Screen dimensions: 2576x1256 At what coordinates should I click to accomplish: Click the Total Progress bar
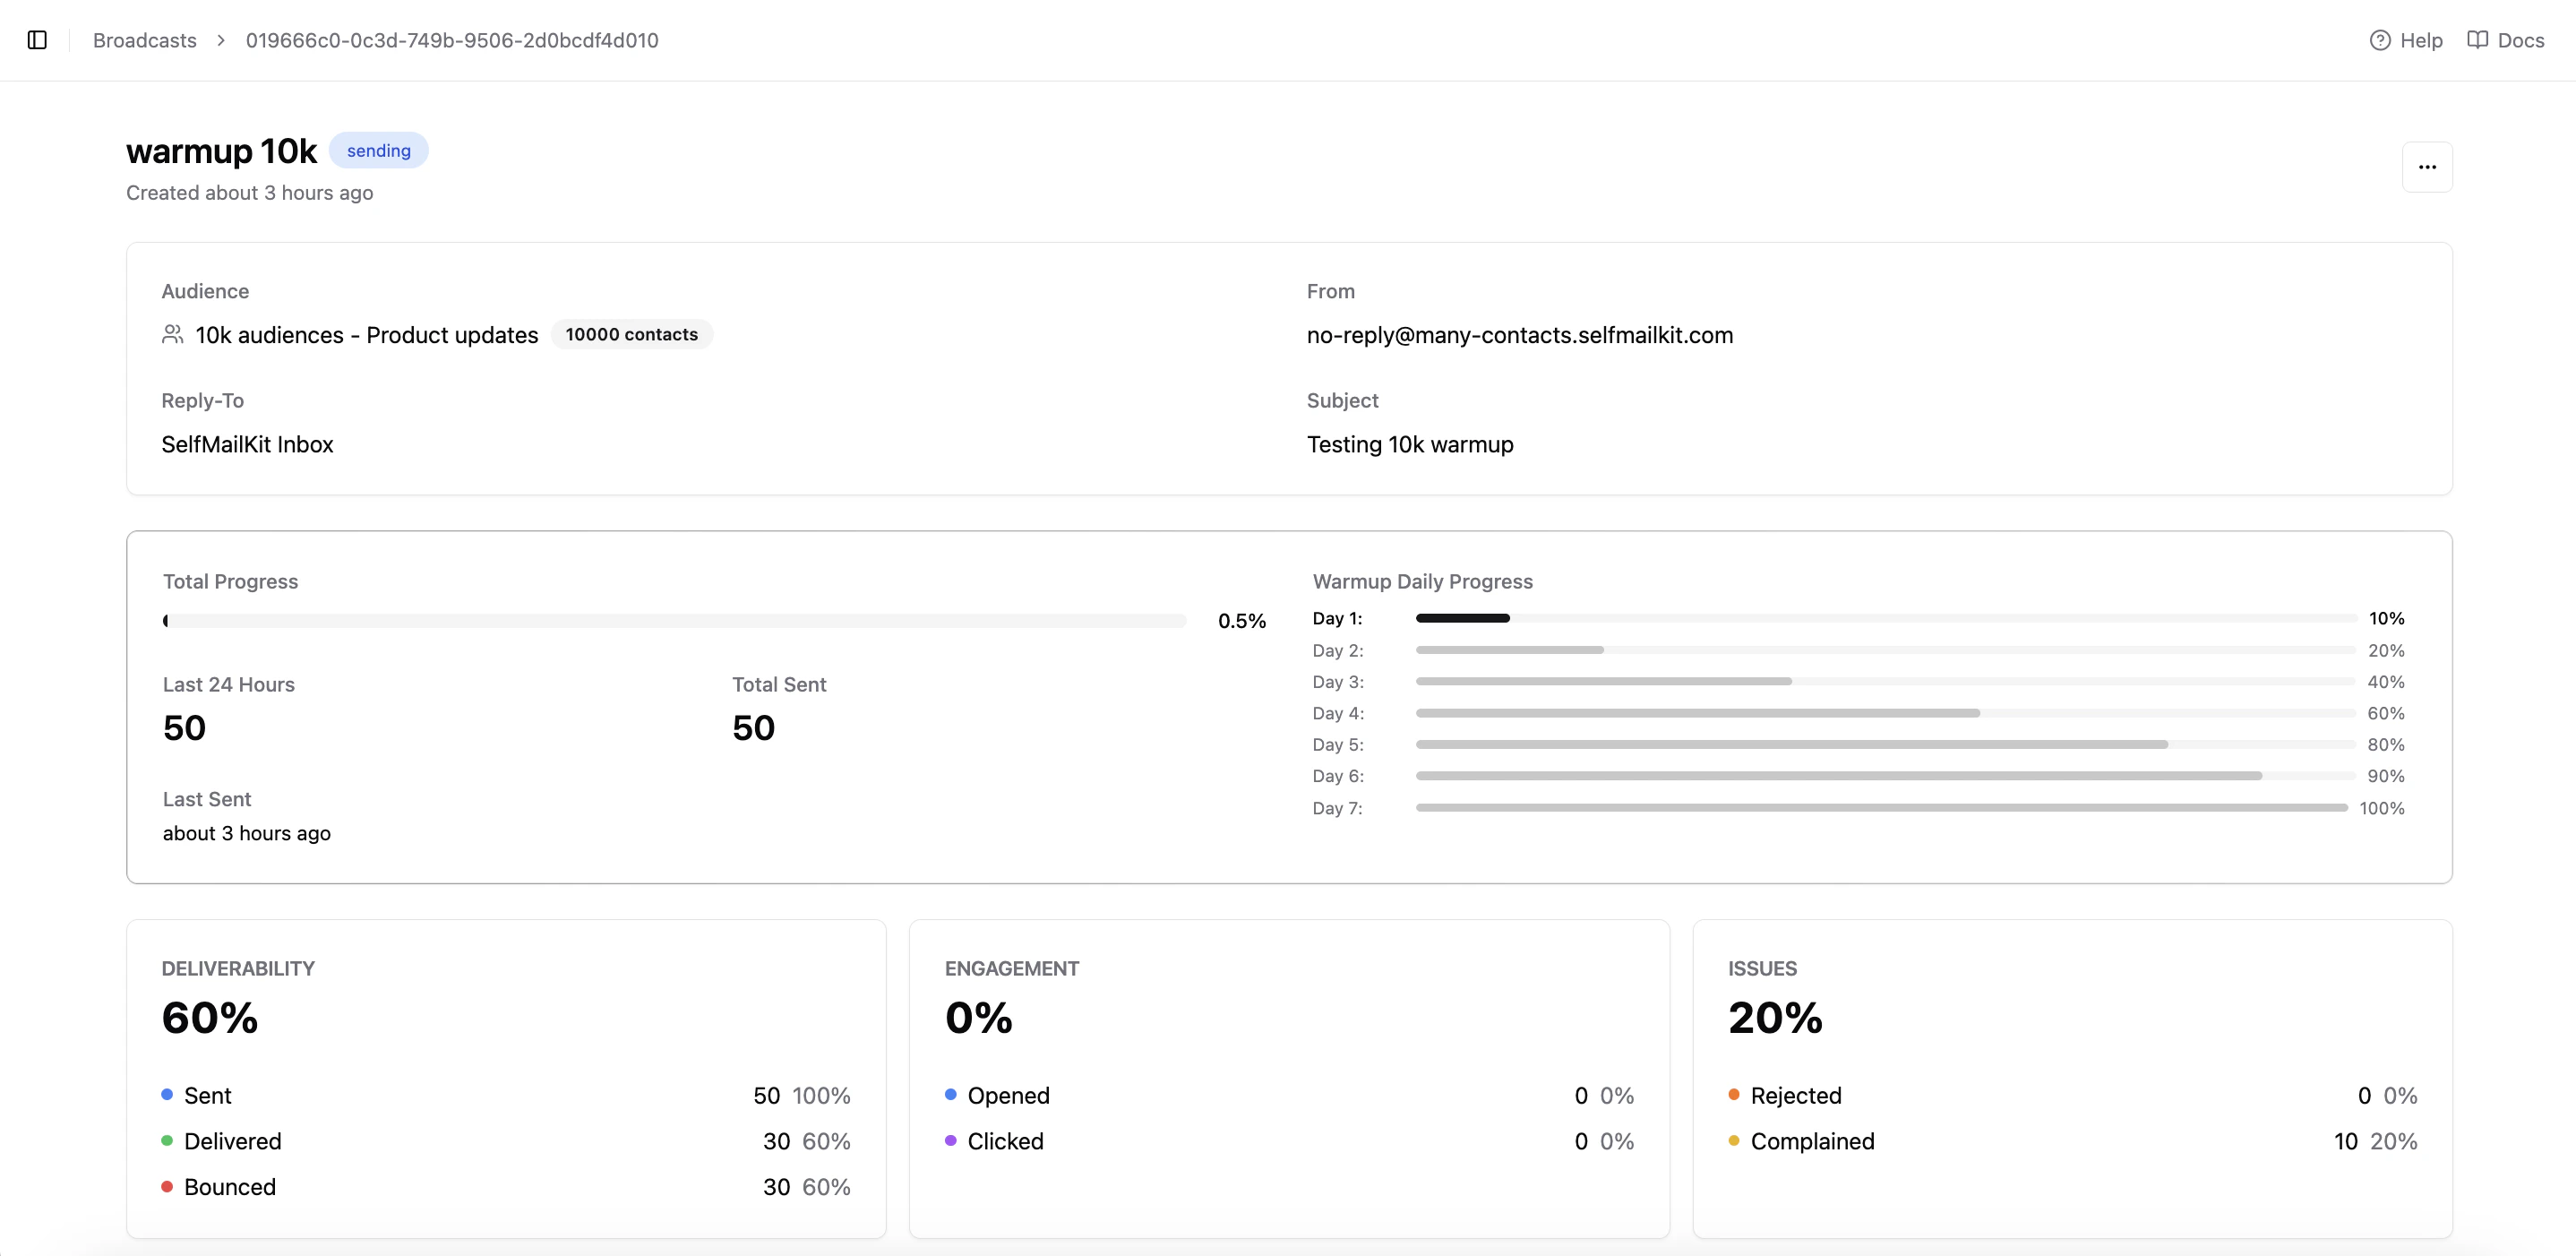coord(674,621)
